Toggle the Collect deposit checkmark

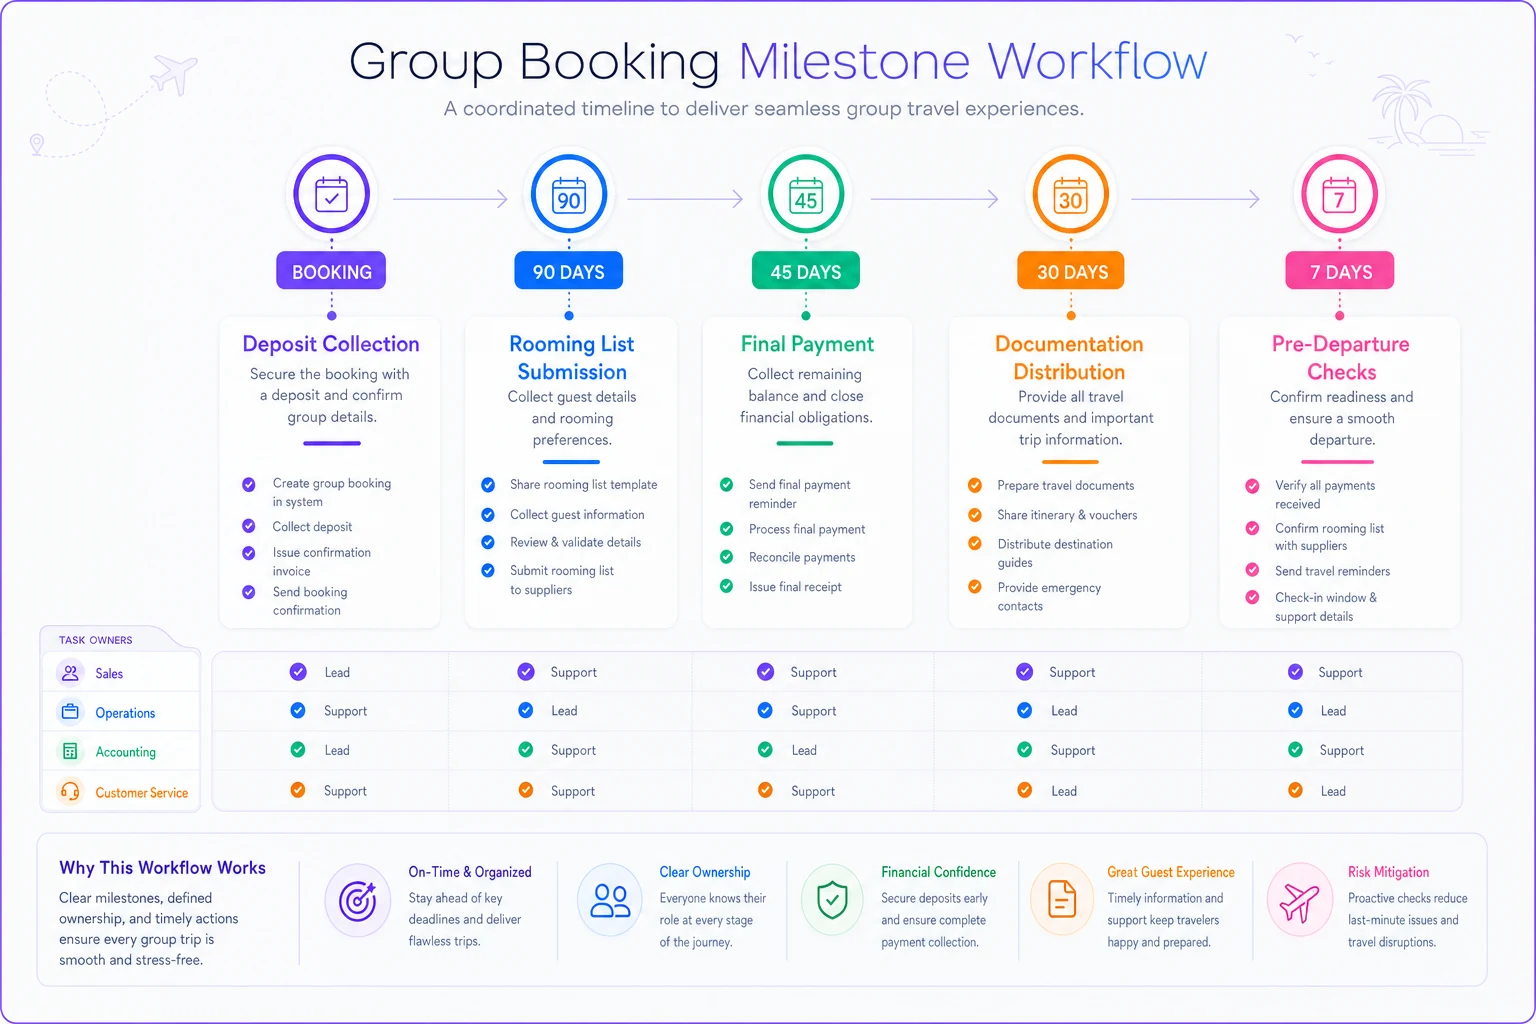click(x=249, y=526)
